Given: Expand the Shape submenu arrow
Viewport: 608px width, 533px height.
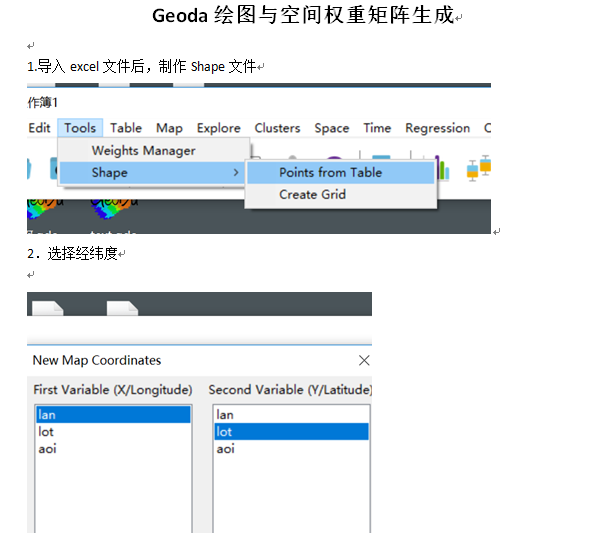Looking at the screenshot, I should (236, 173).
